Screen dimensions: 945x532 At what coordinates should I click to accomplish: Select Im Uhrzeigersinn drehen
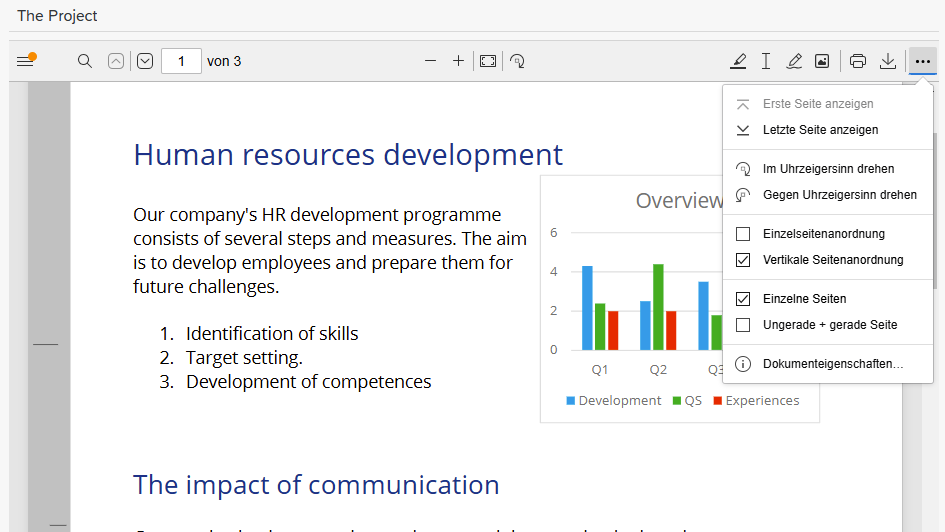[x=827, y=169]
